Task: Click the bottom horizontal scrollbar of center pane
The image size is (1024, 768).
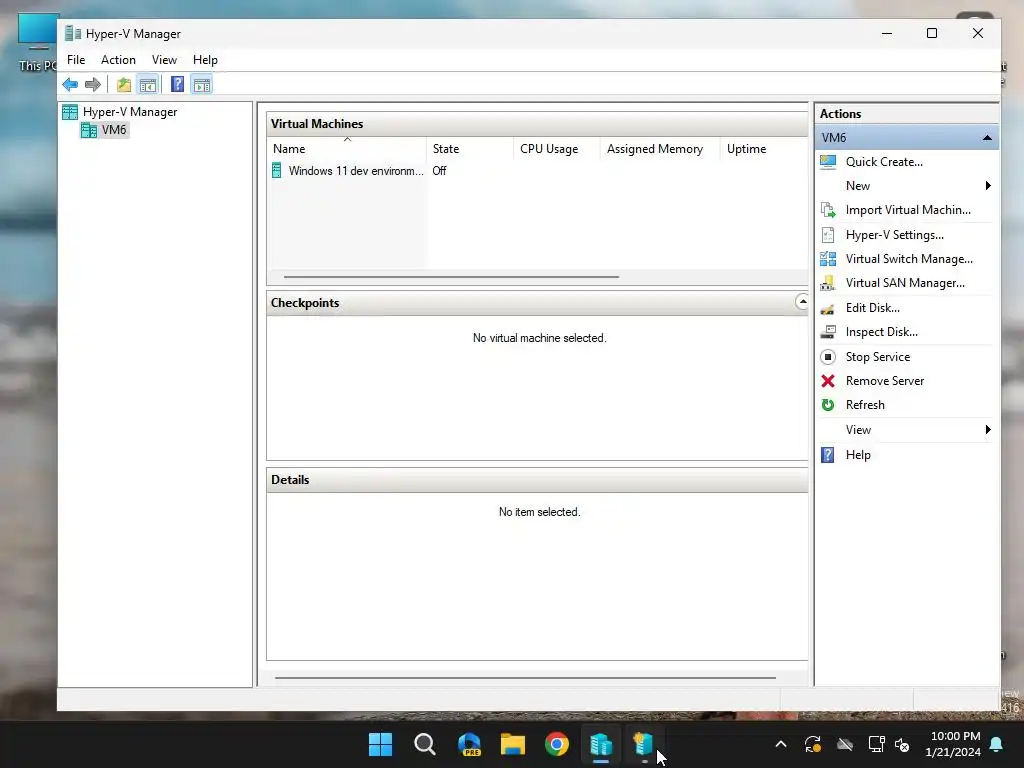Action: click(525, 678)
